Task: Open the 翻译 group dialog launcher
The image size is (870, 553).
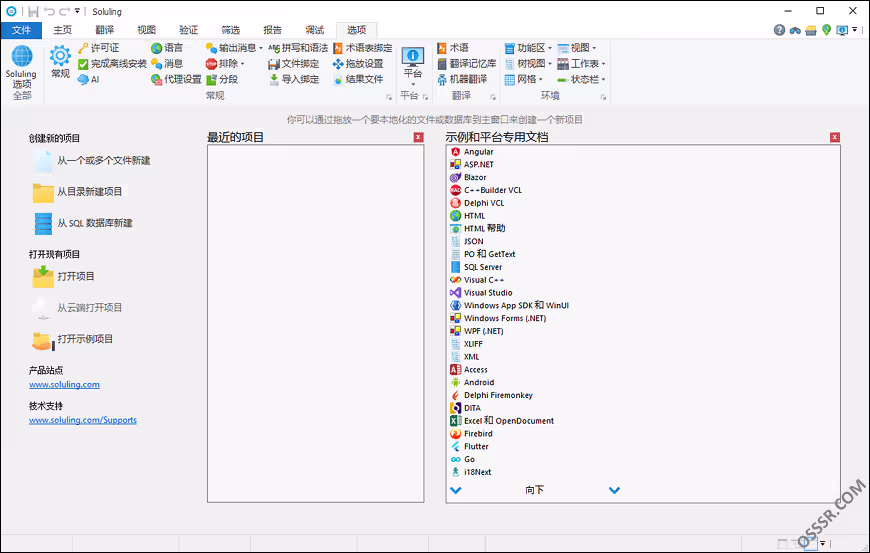Action: coord(493,97)
